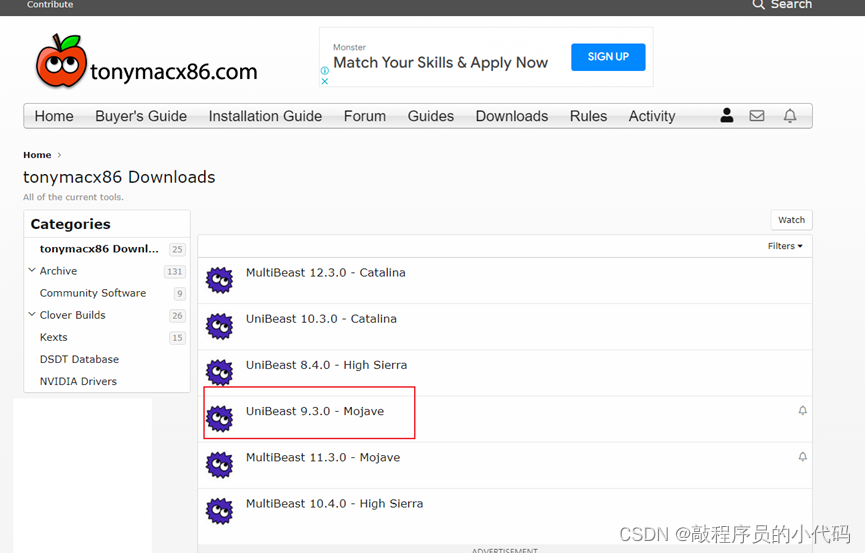Click the 15 count beside Kexts
Image resolution: width=865 pixels, height=553 pixels.
(x=177, y=338)
